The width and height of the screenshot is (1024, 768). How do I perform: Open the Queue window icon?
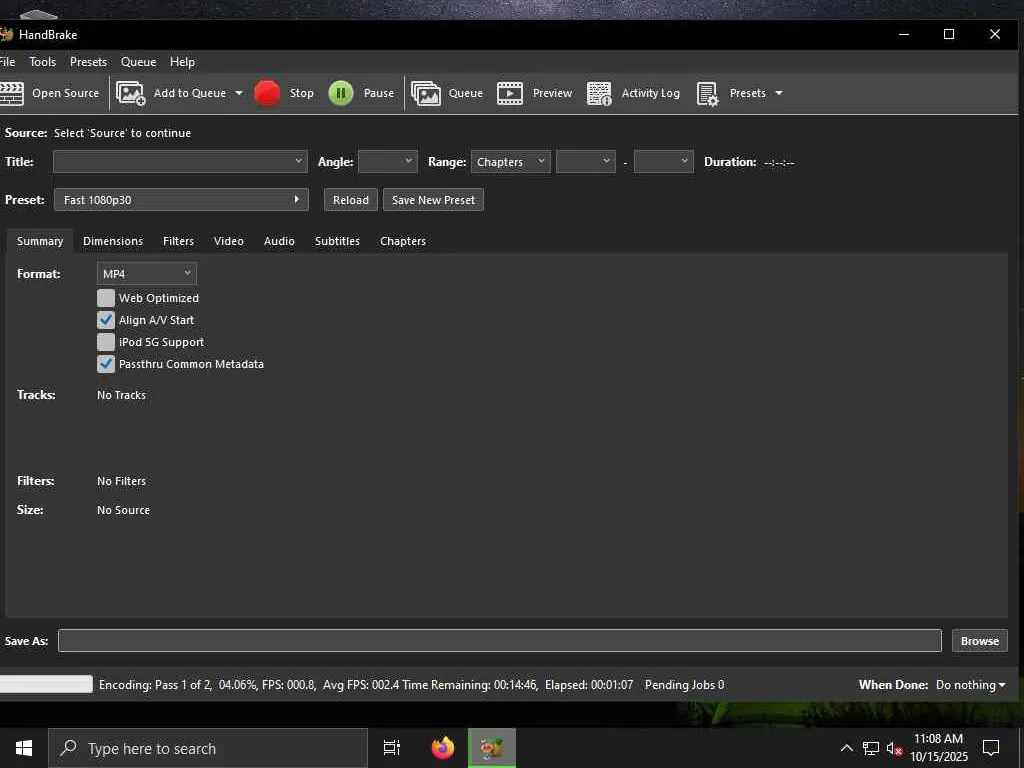[x=426, y=93]
